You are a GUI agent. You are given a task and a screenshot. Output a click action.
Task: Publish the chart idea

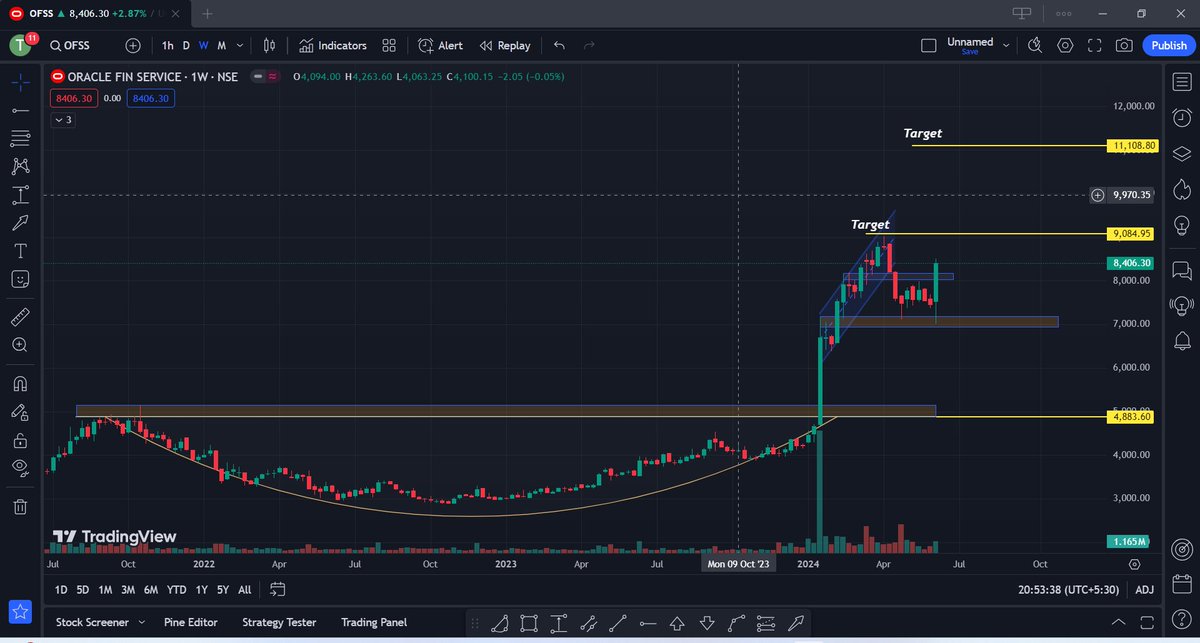(x=1169, y=45)
